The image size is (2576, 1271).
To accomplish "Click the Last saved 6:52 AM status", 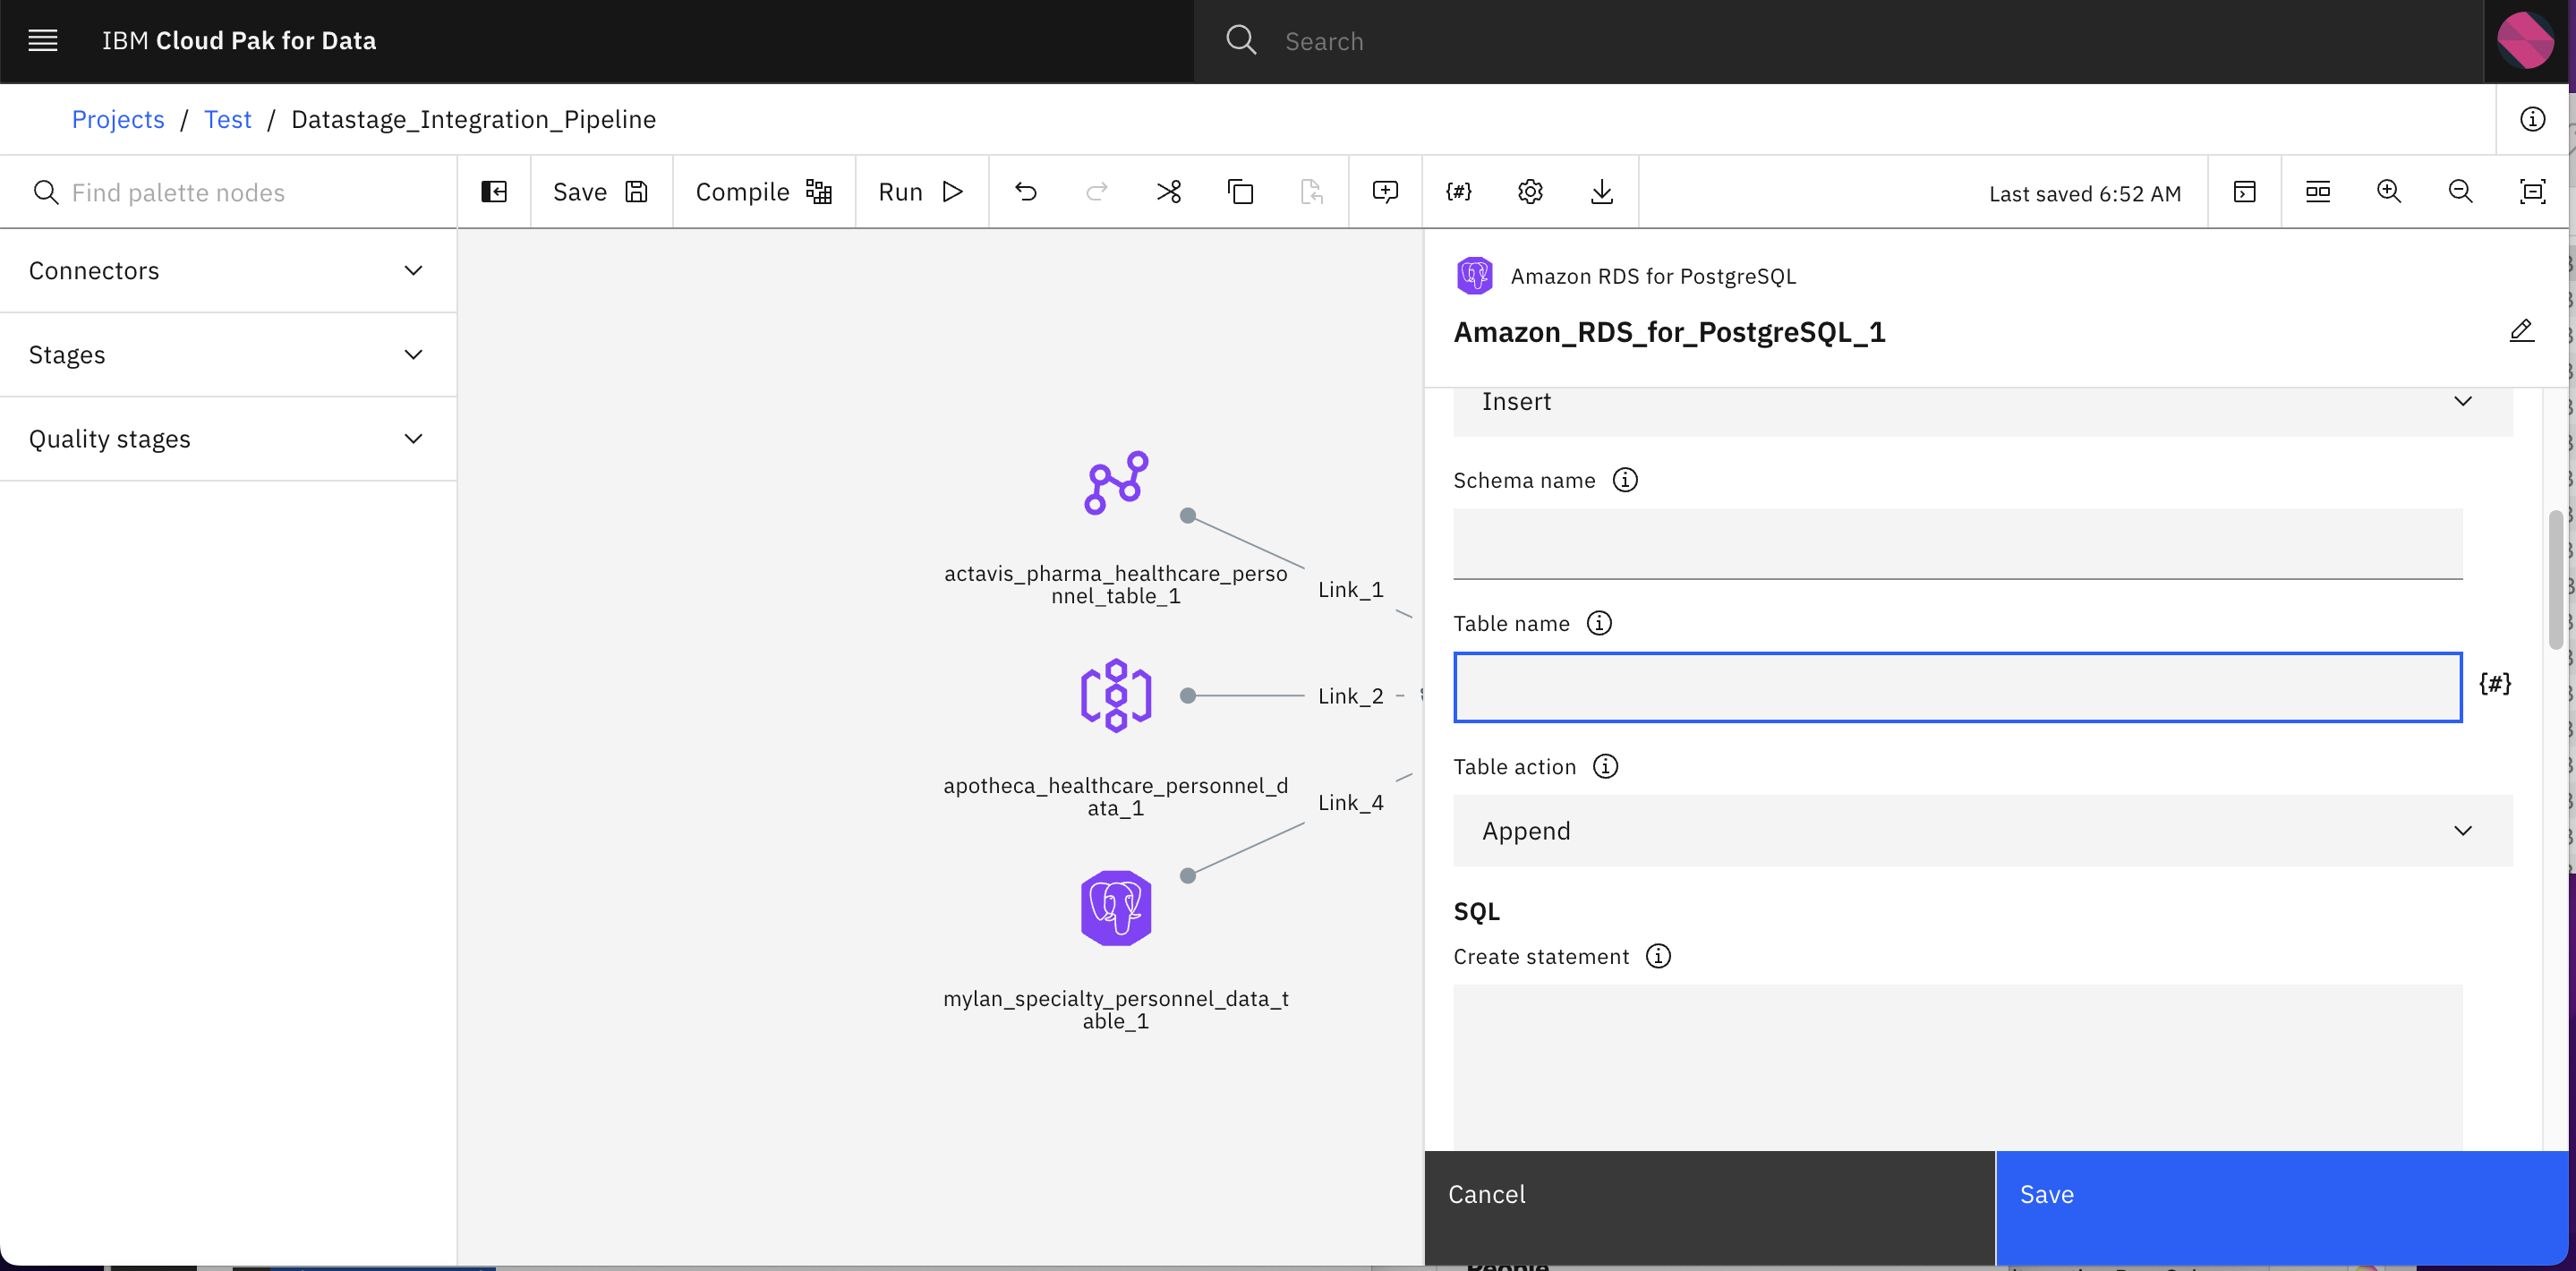I will tap(2085, 194).
